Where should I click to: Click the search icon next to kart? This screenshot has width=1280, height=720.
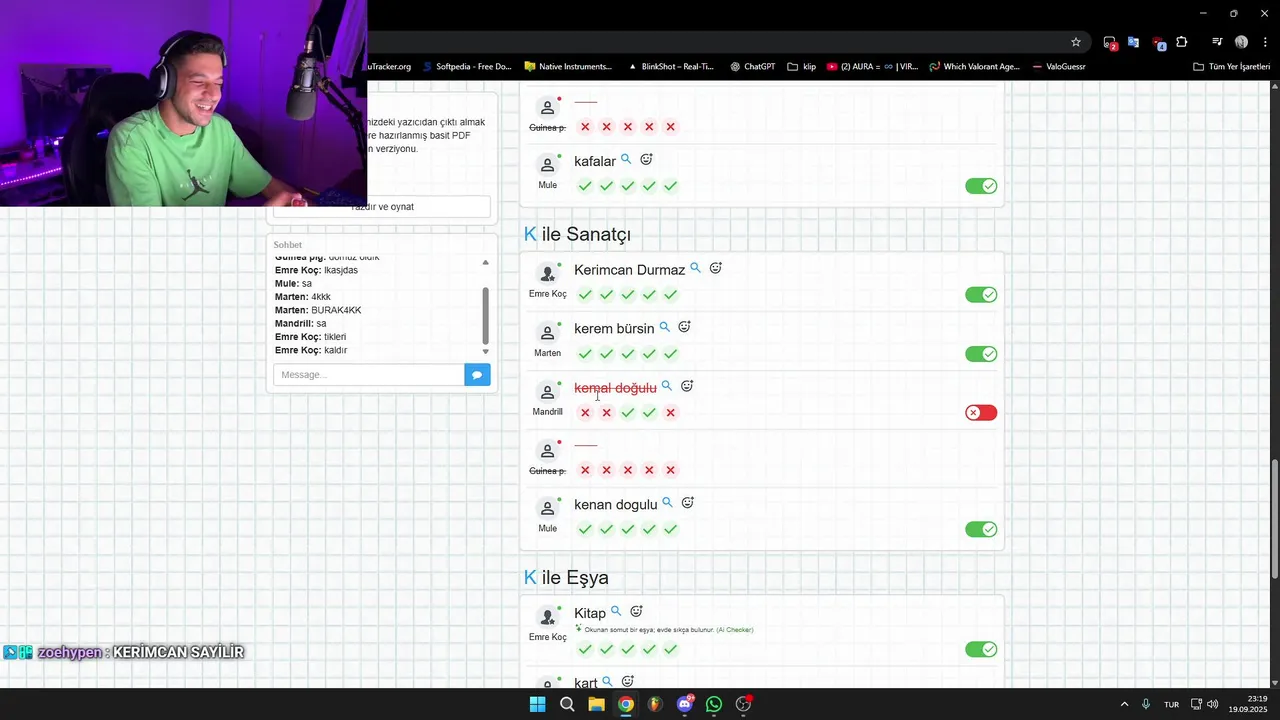[x=607, y=682]
